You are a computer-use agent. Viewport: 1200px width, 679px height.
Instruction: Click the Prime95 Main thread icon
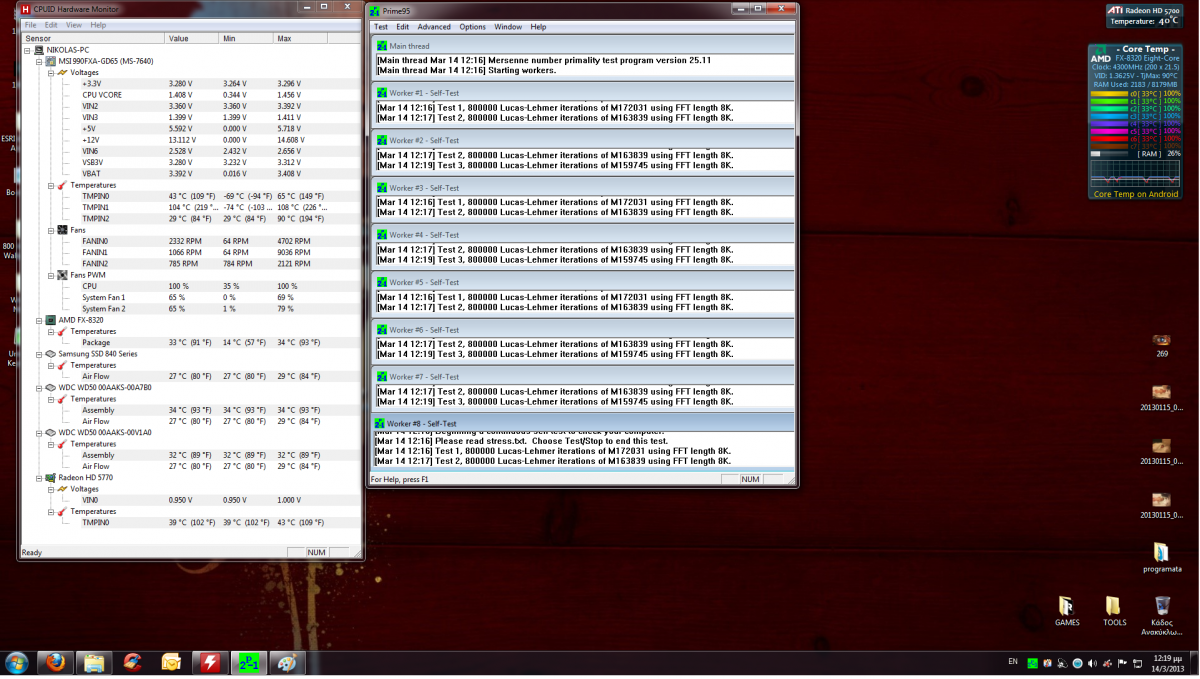pos(382,46)
